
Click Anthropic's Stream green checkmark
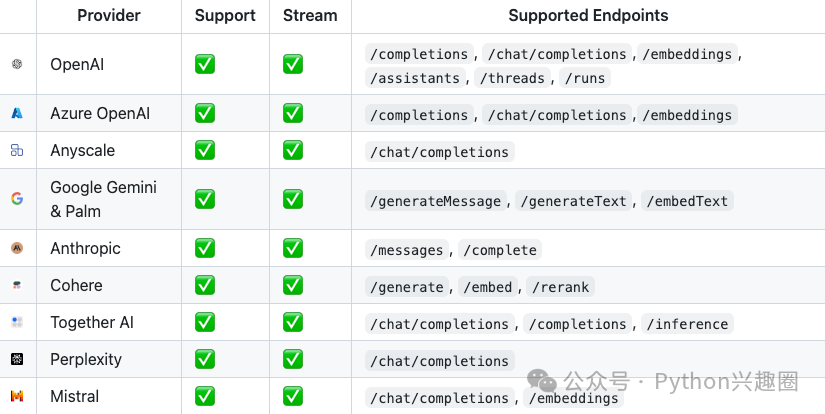293,248
